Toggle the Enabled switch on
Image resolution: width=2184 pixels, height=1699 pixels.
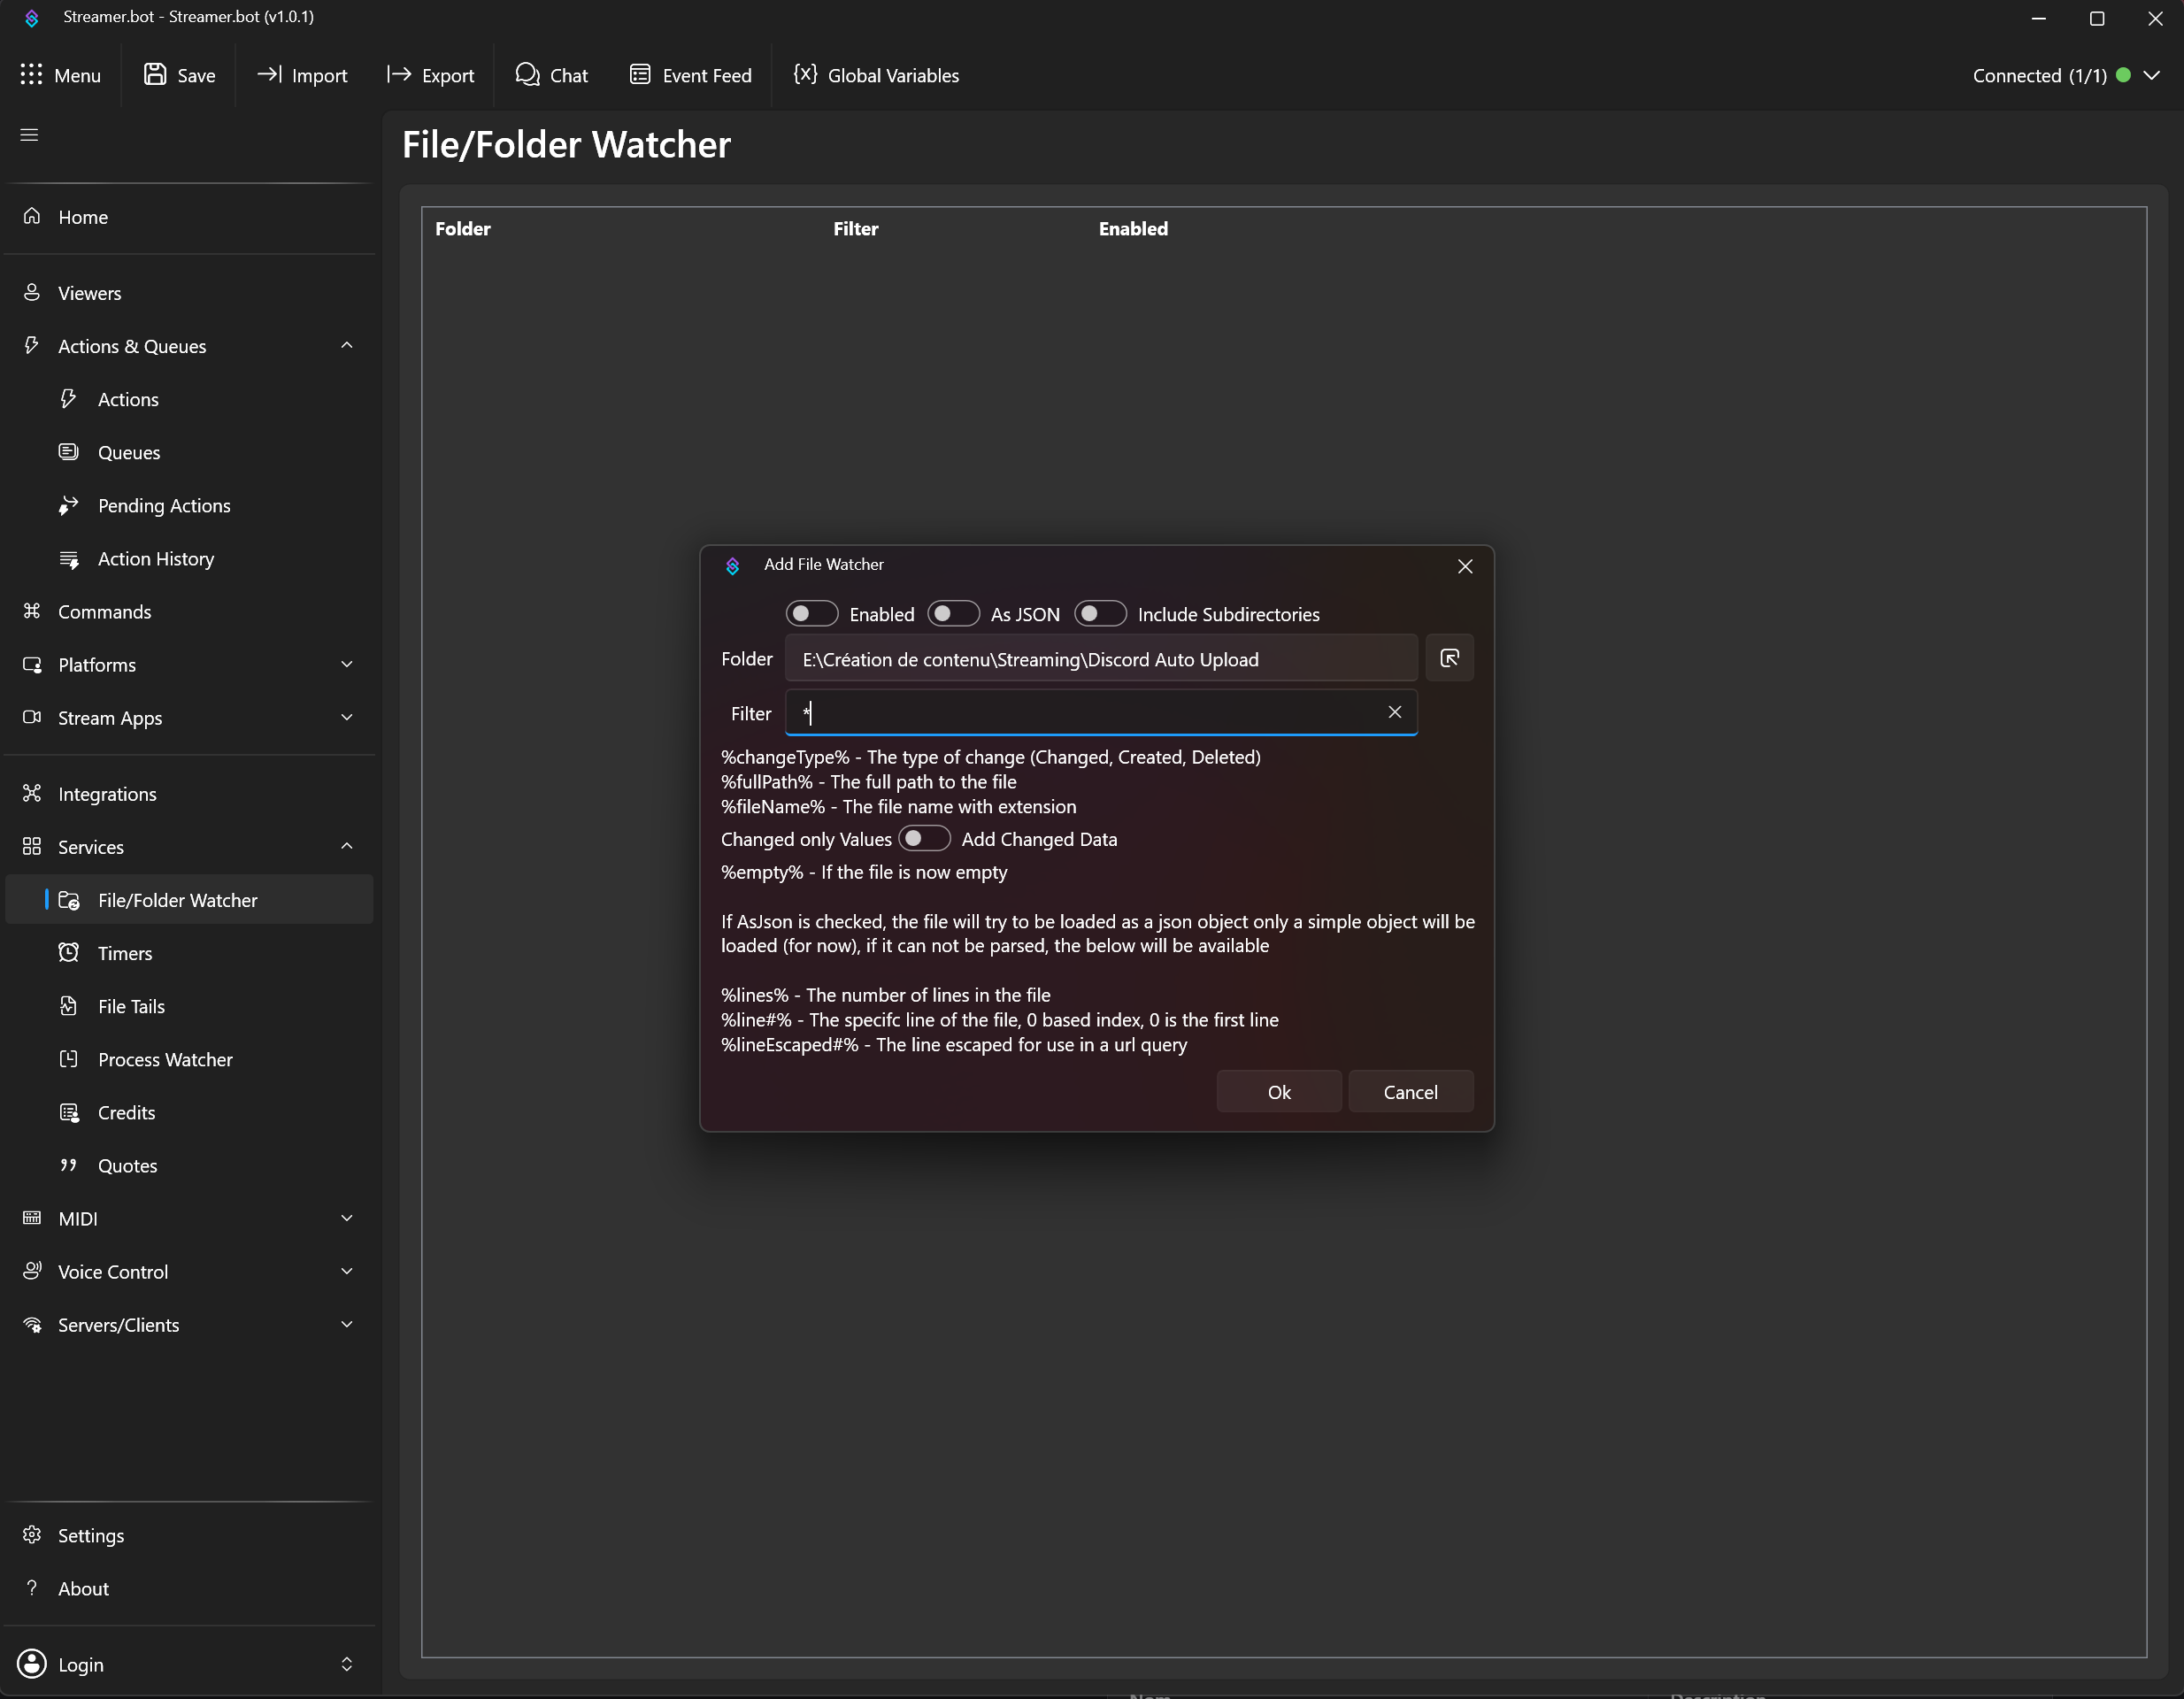click(811, 613)
